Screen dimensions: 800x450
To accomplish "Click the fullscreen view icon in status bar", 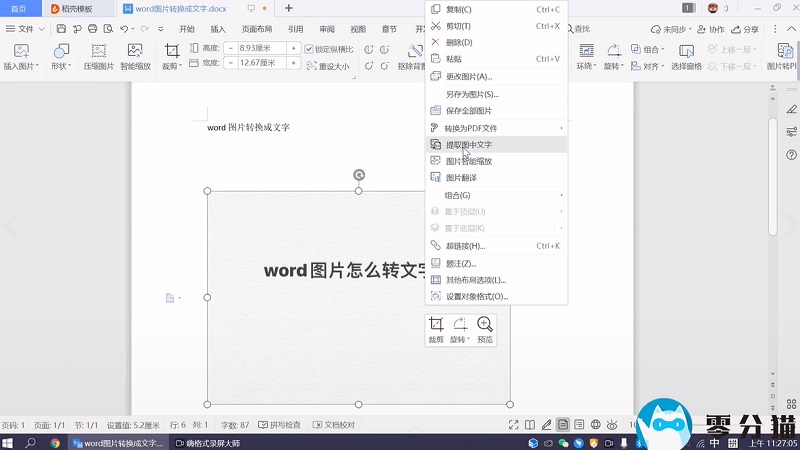I will 513,424.
